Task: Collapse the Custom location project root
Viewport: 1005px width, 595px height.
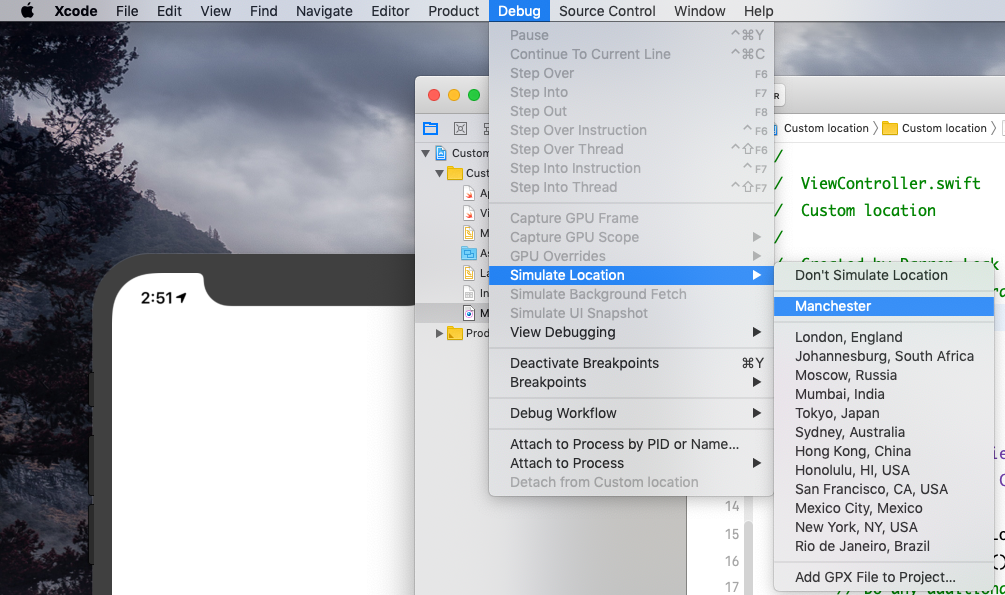Action: pyautogui.click(x=425, y=153)
